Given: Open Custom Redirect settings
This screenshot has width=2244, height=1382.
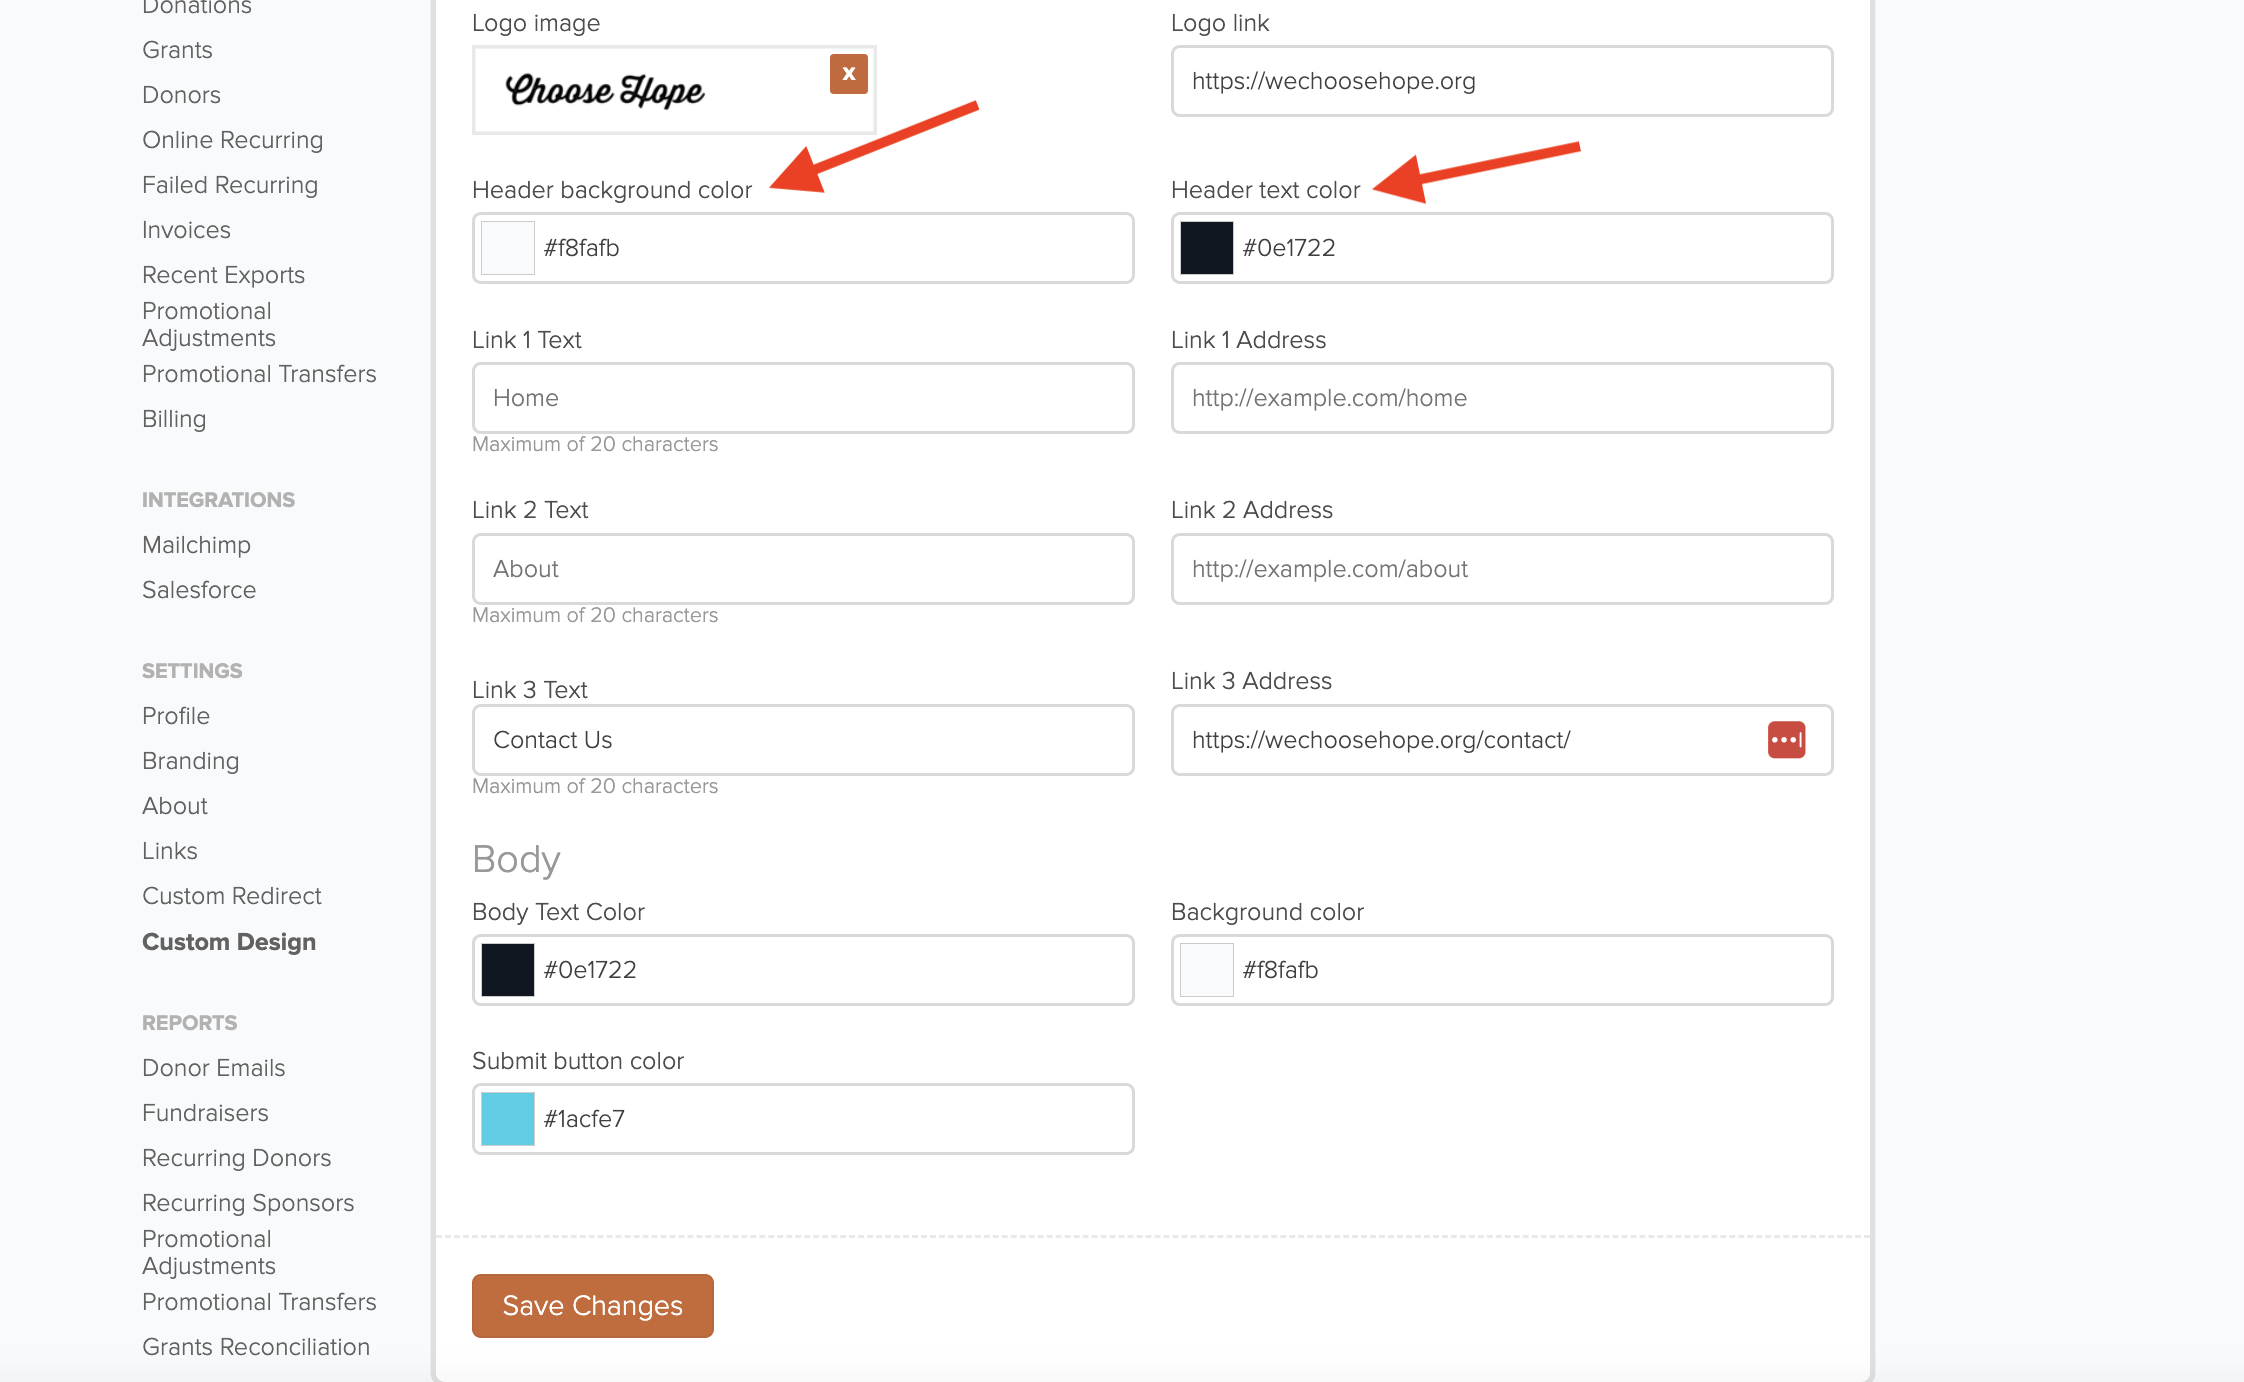Looking at the screenshot, I should [231, 896].
